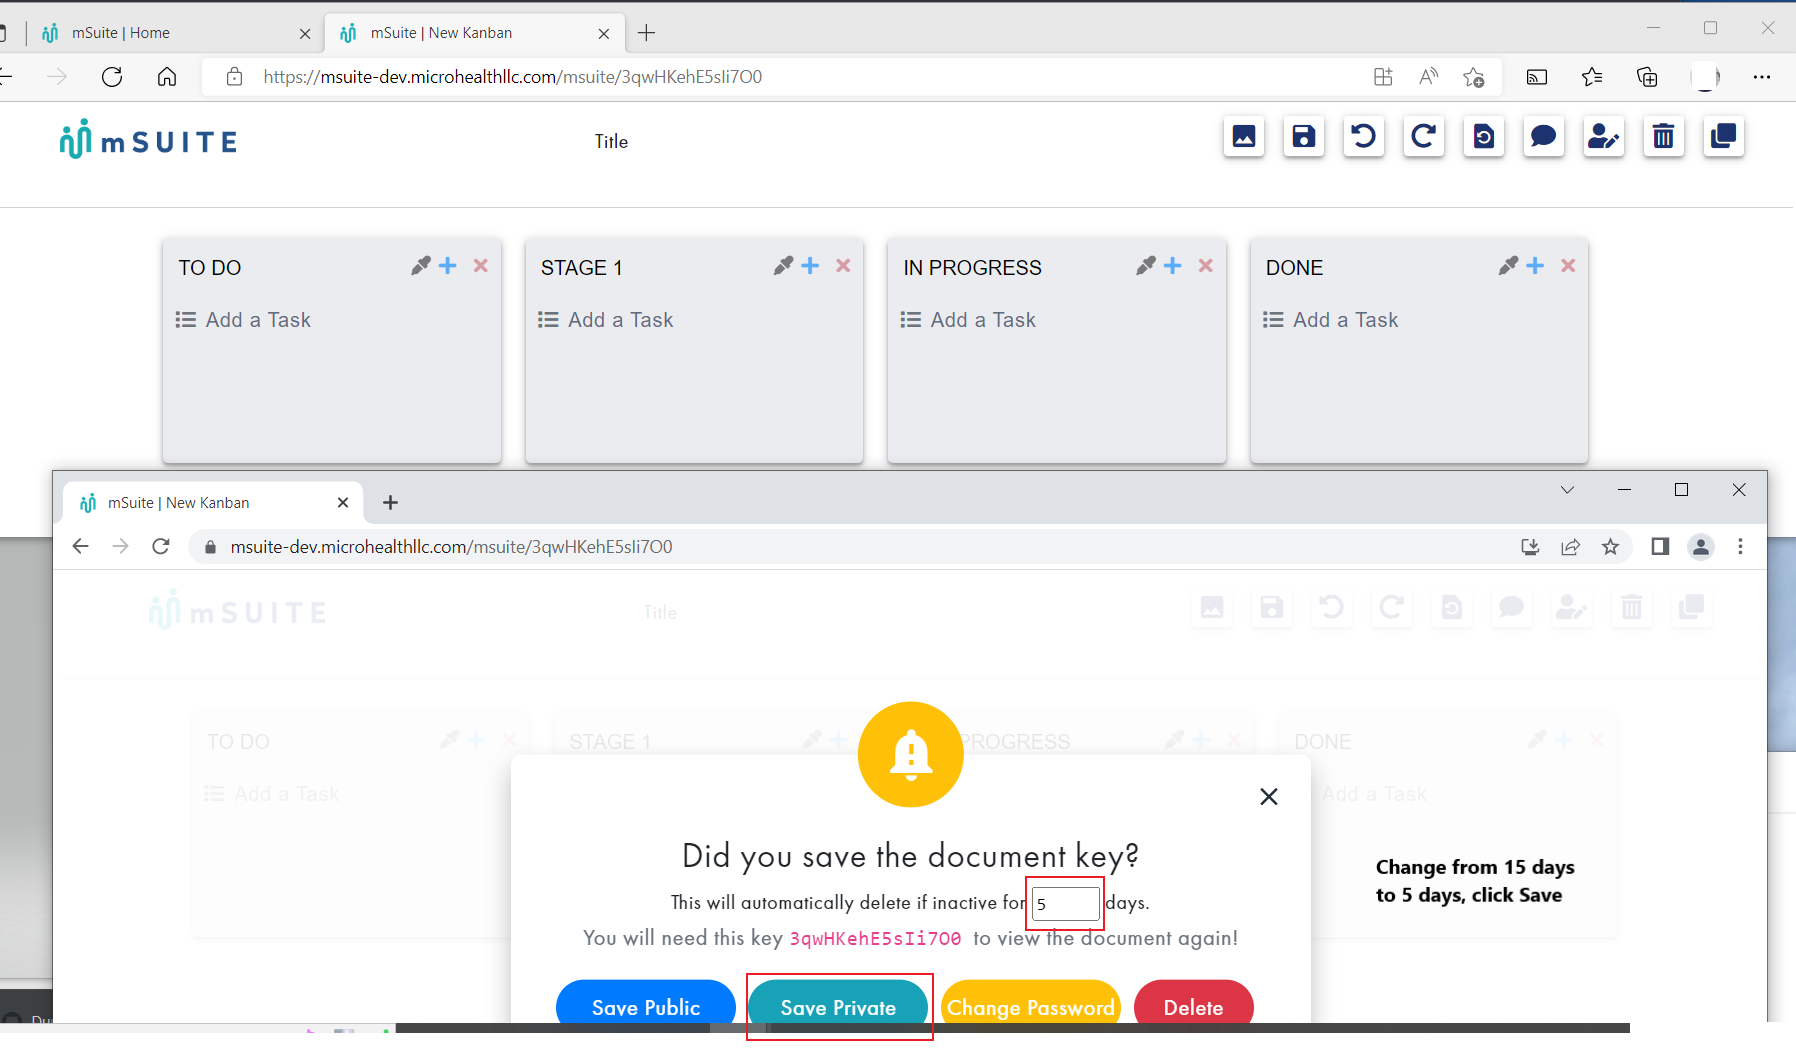
Task: Close the document key dialog
Action: (1268, 796)
